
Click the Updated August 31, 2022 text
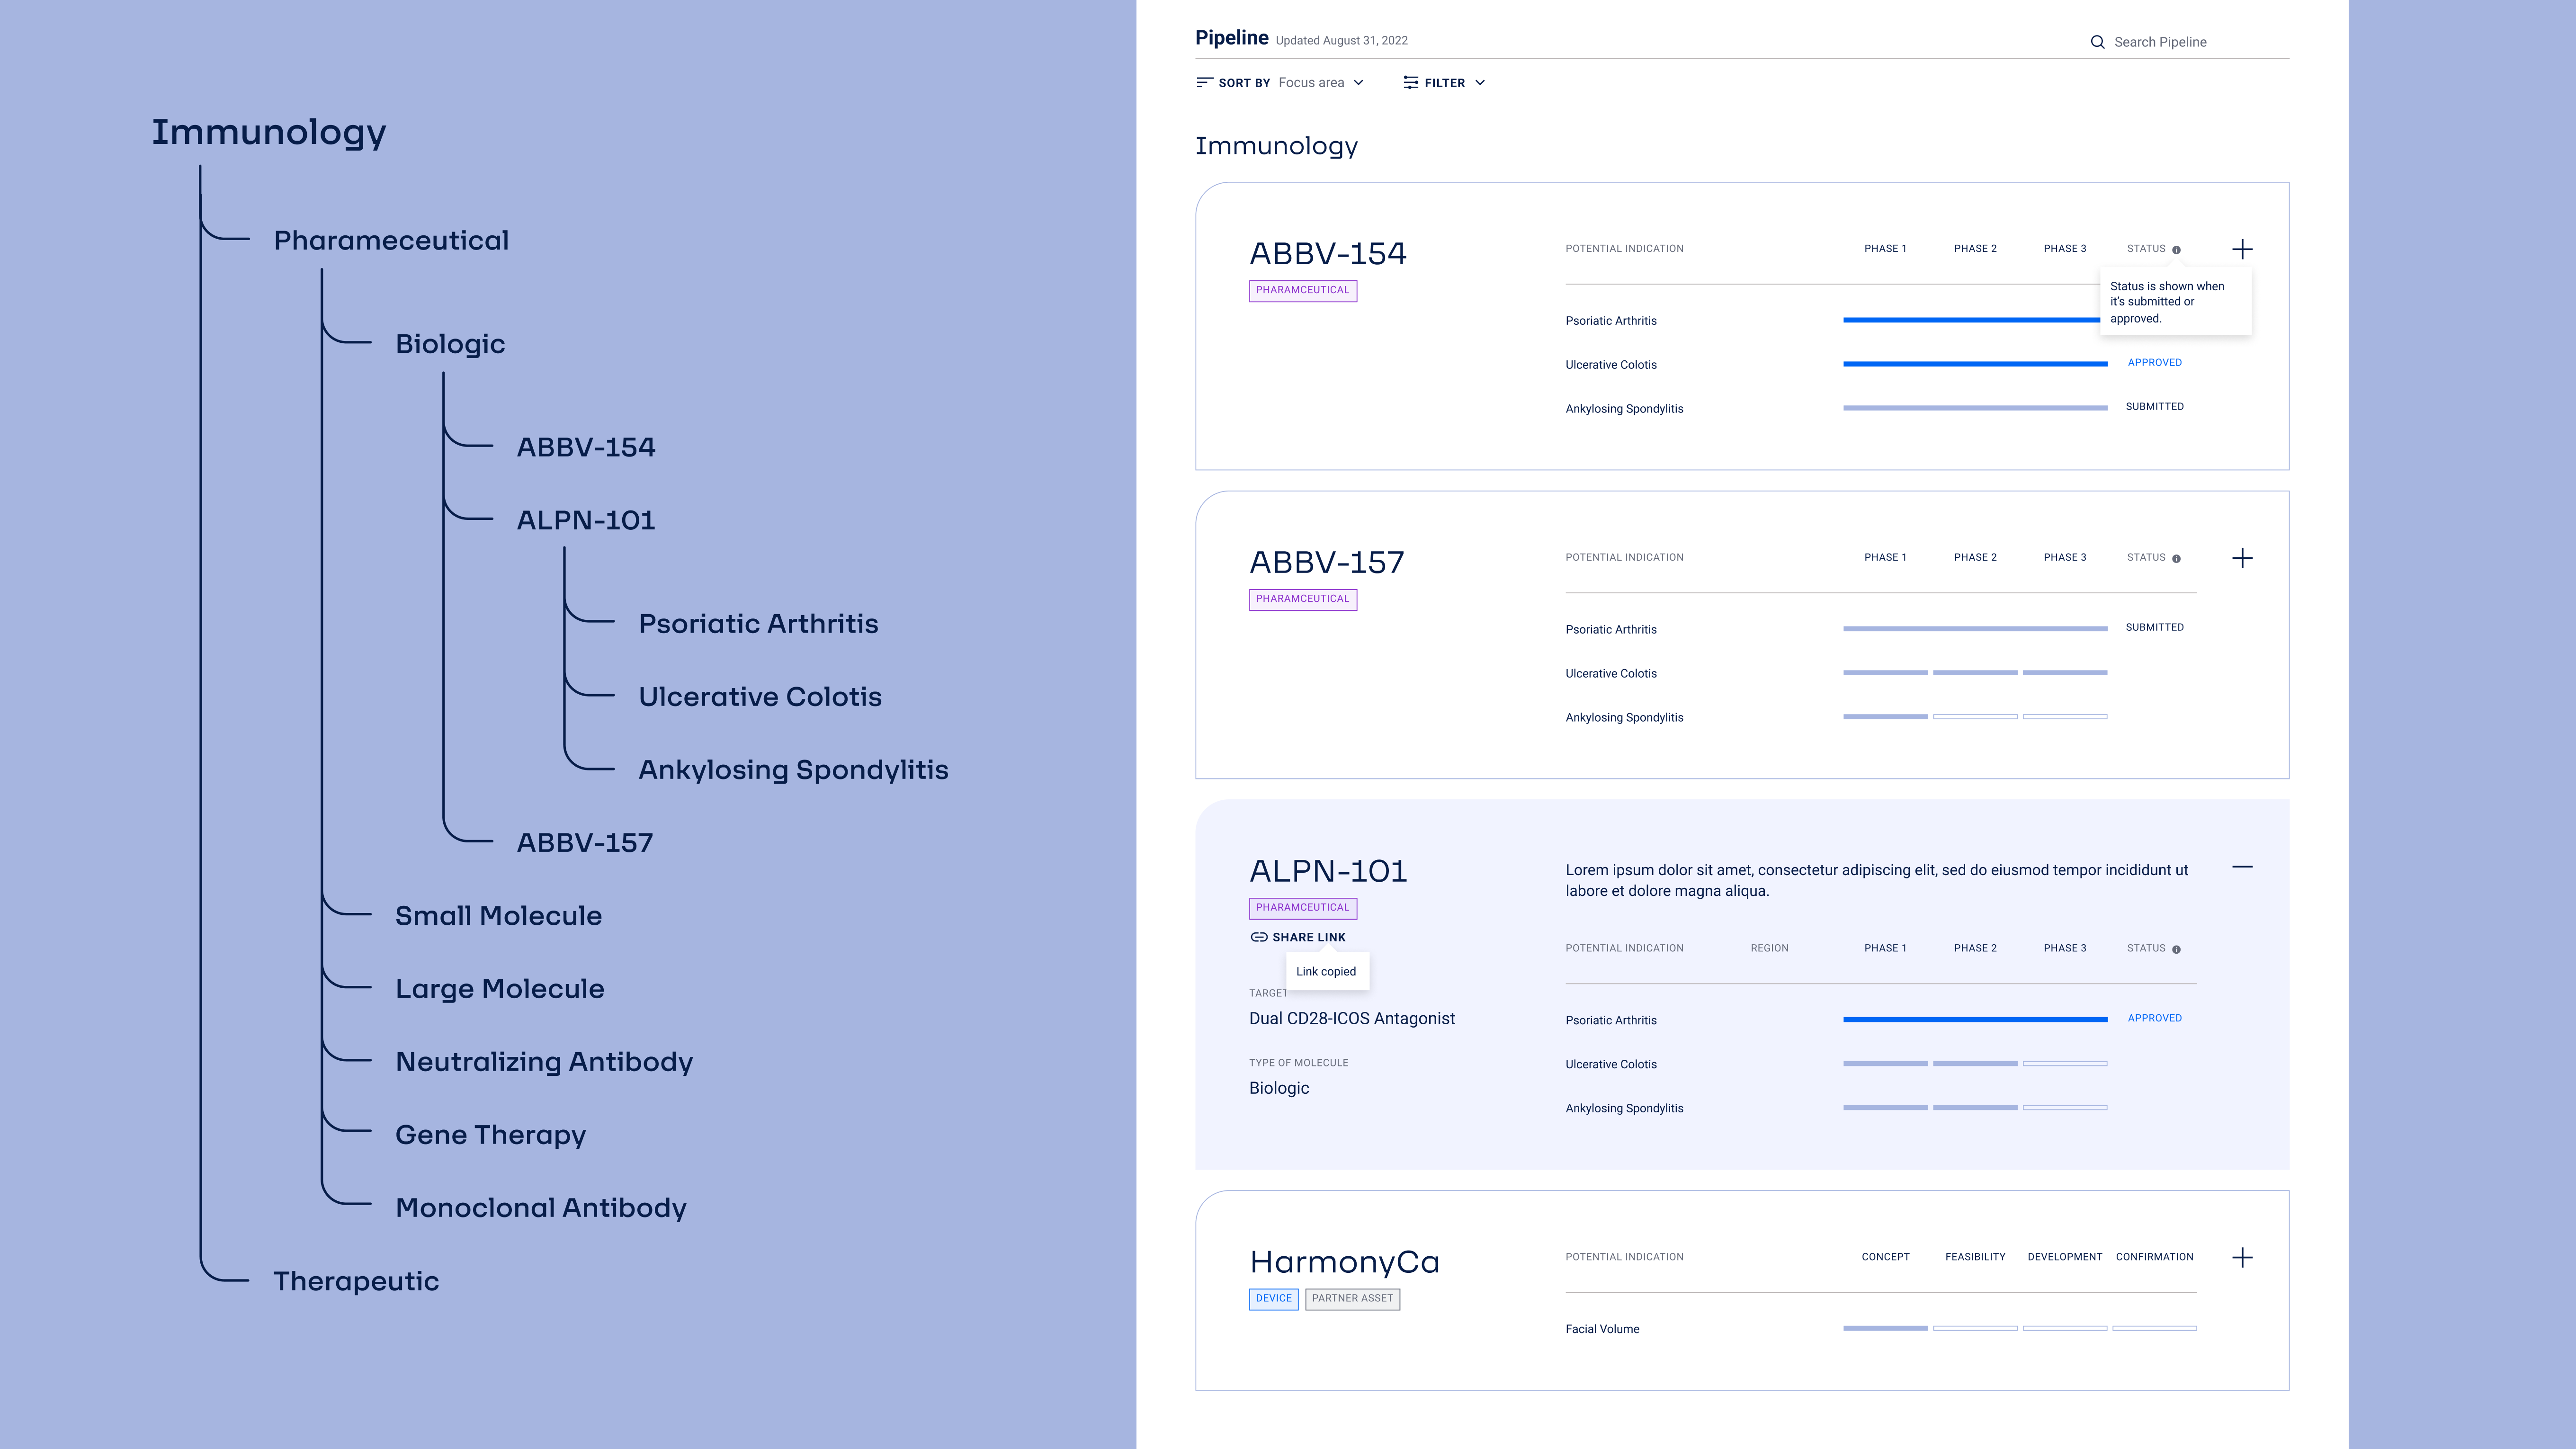(x=1341, y=41)
